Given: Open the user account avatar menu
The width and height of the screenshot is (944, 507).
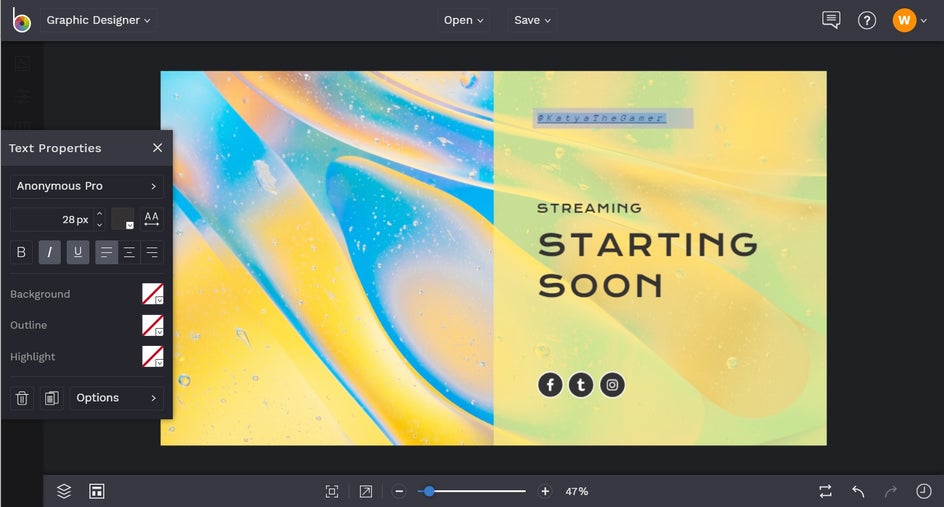Looking at the screenshot, I should 904,20.
